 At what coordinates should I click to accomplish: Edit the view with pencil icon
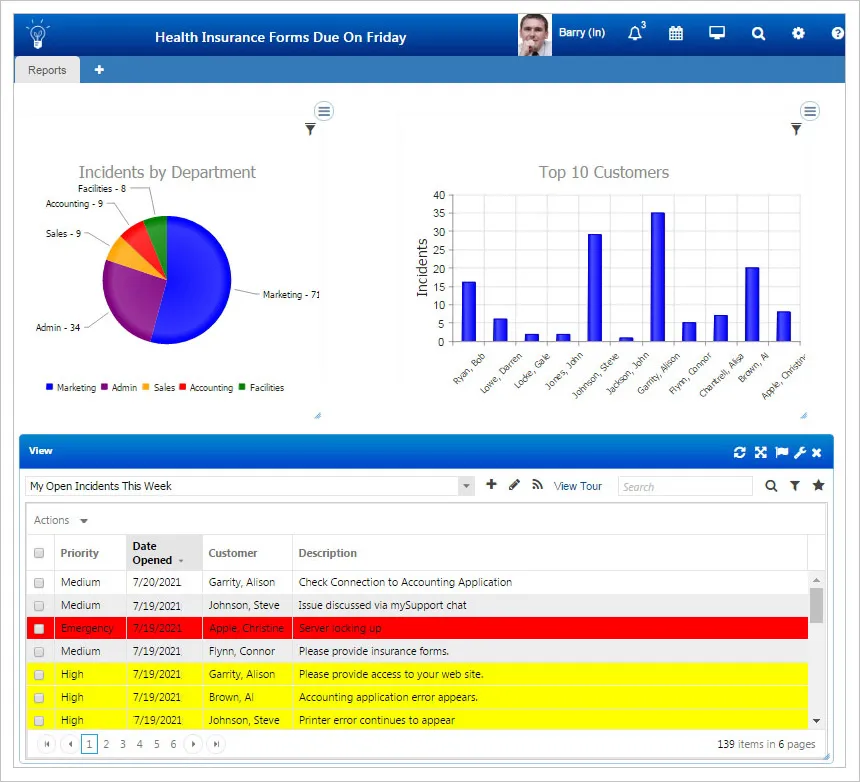(x=514, y=485)
